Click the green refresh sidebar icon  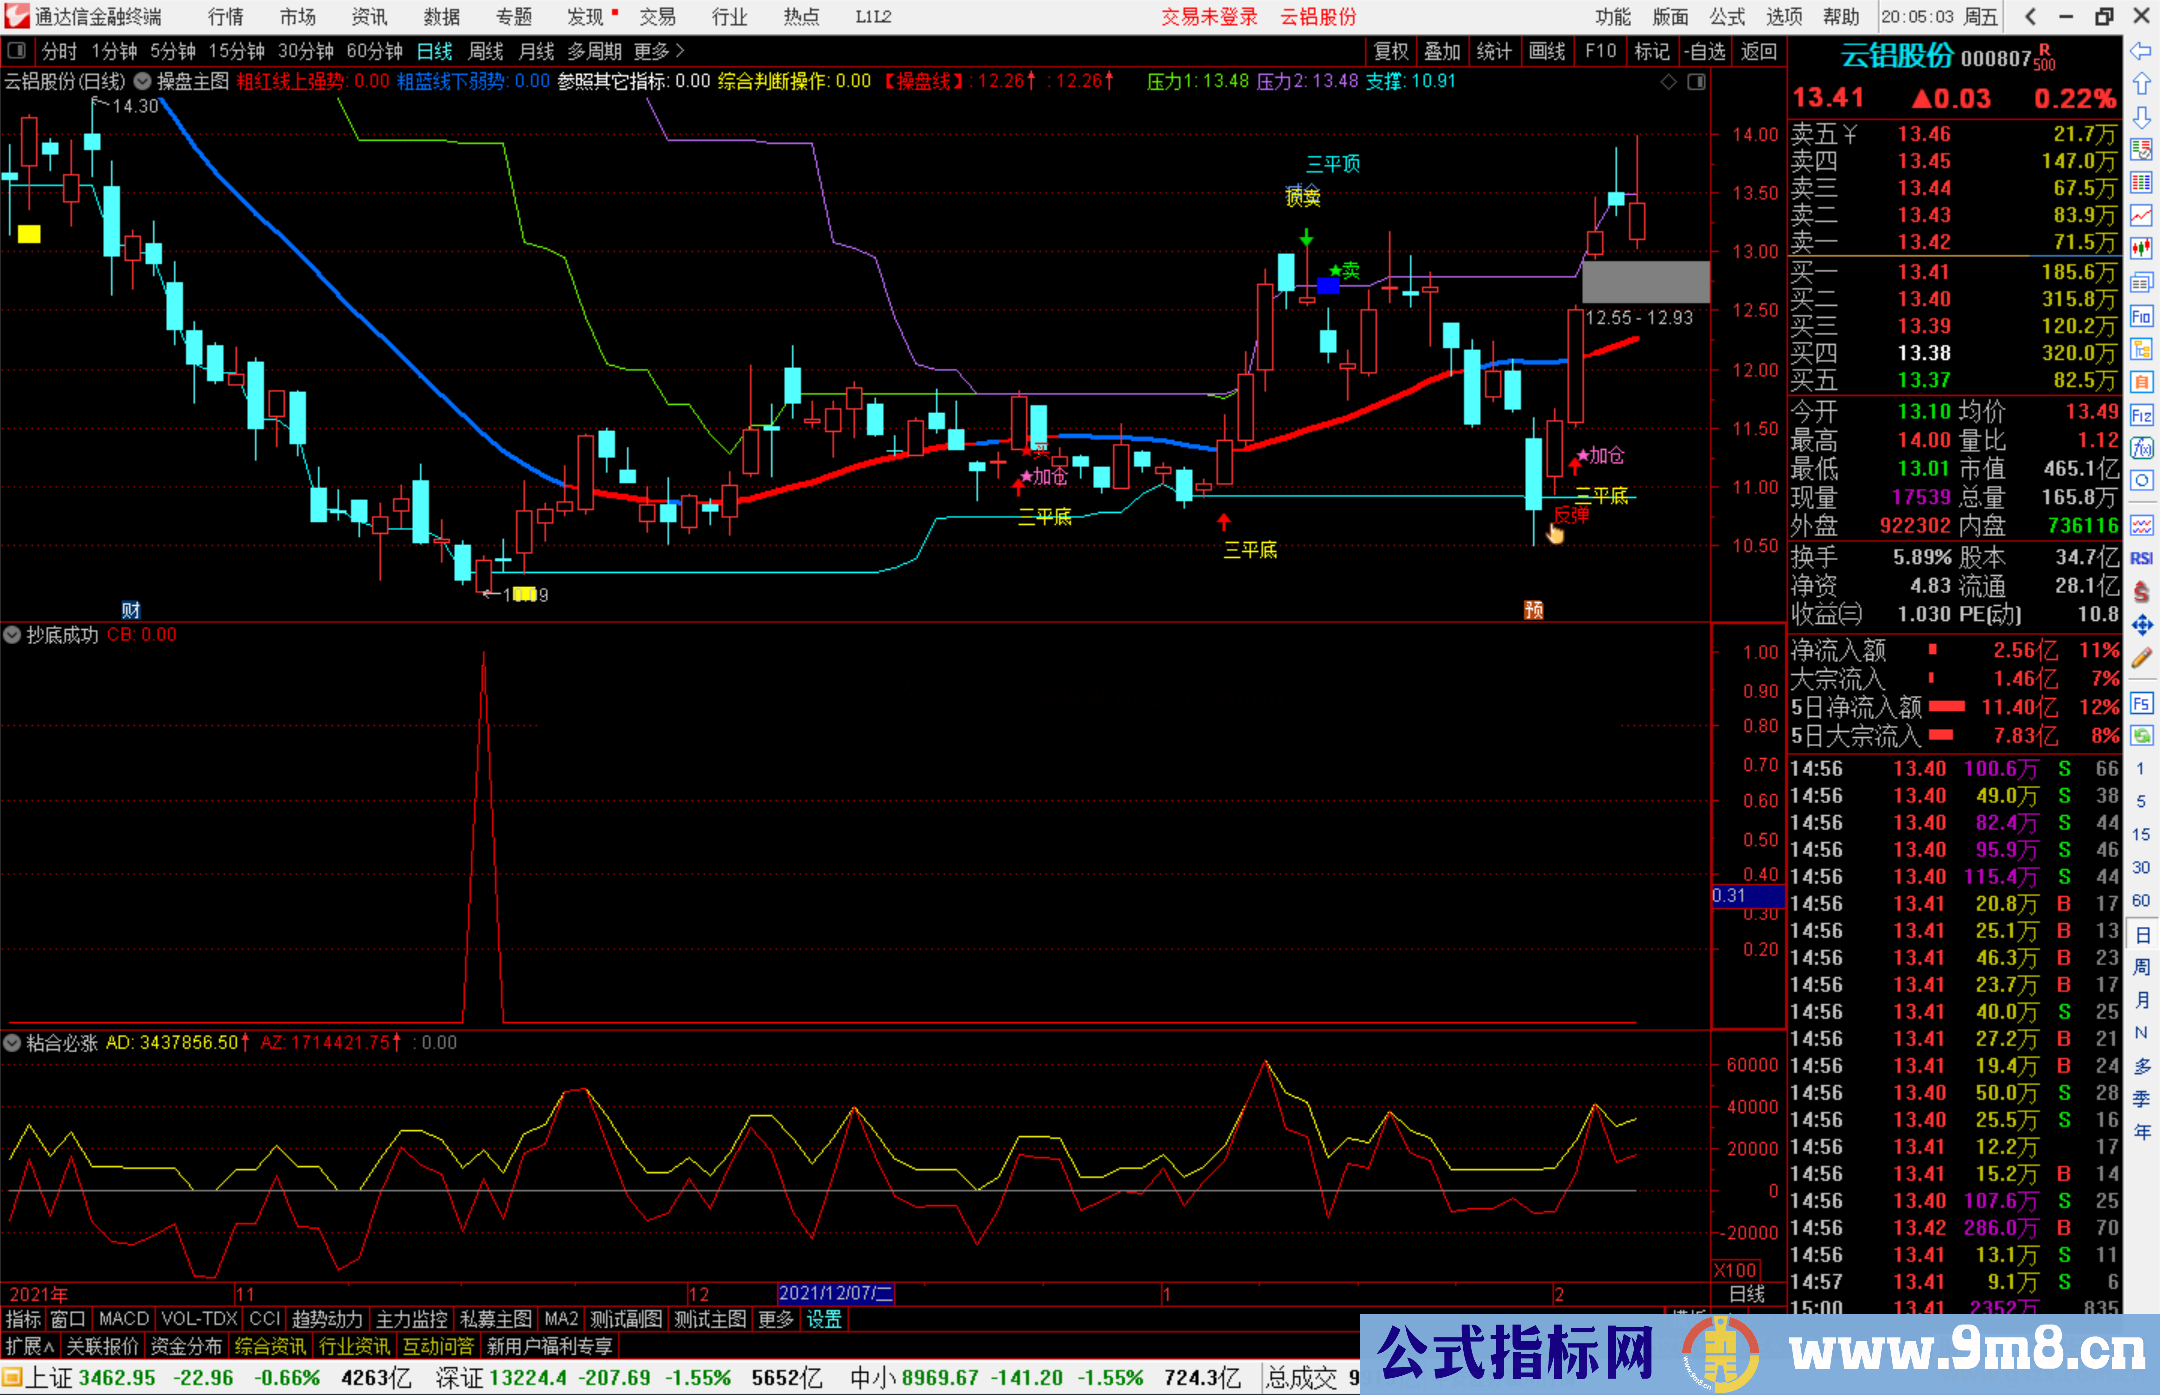coord(2141,736)
